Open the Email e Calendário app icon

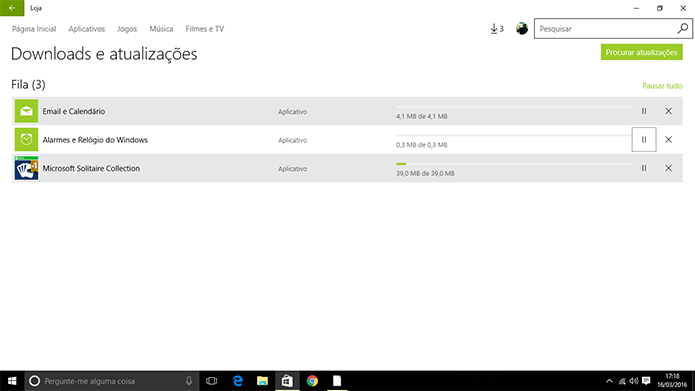(x=26, y=111)
